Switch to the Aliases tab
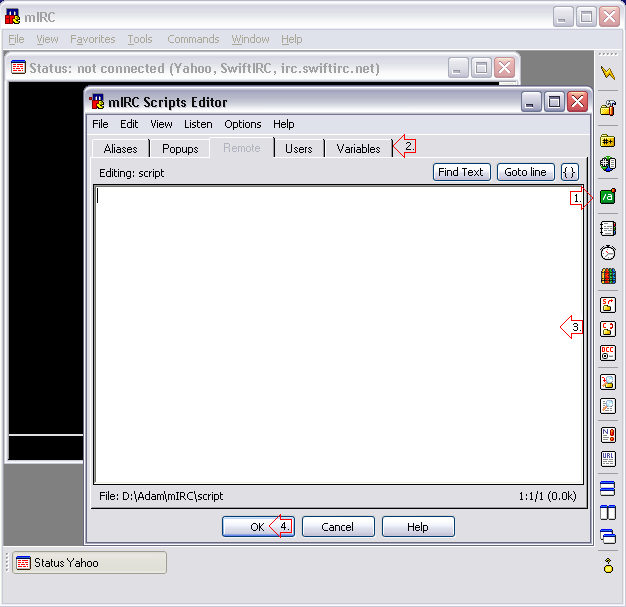The width and height of the screenshot is (626, 607). point(121,149)
